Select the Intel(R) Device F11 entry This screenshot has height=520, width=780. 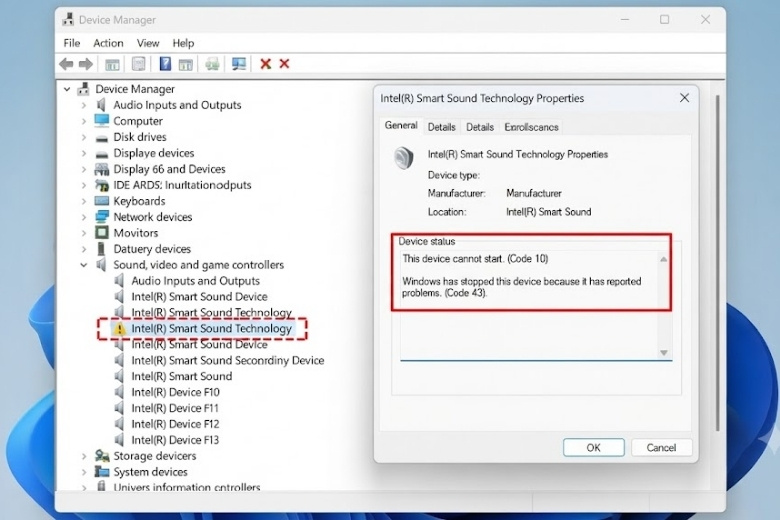175,408
